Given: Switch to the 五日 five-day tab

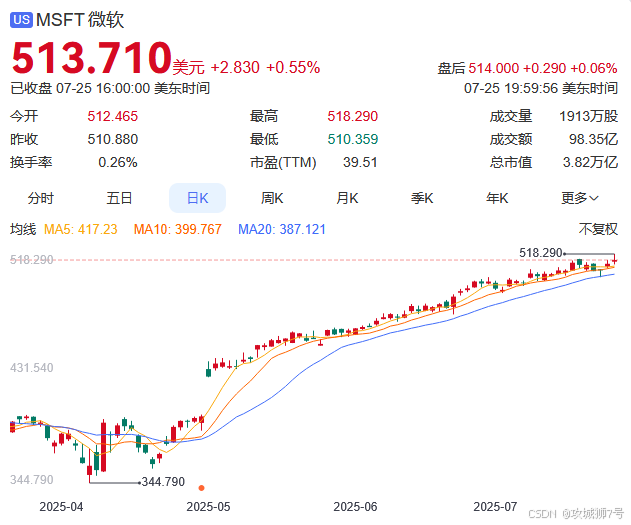Looking at the screenshot, I should coord(119,198).
